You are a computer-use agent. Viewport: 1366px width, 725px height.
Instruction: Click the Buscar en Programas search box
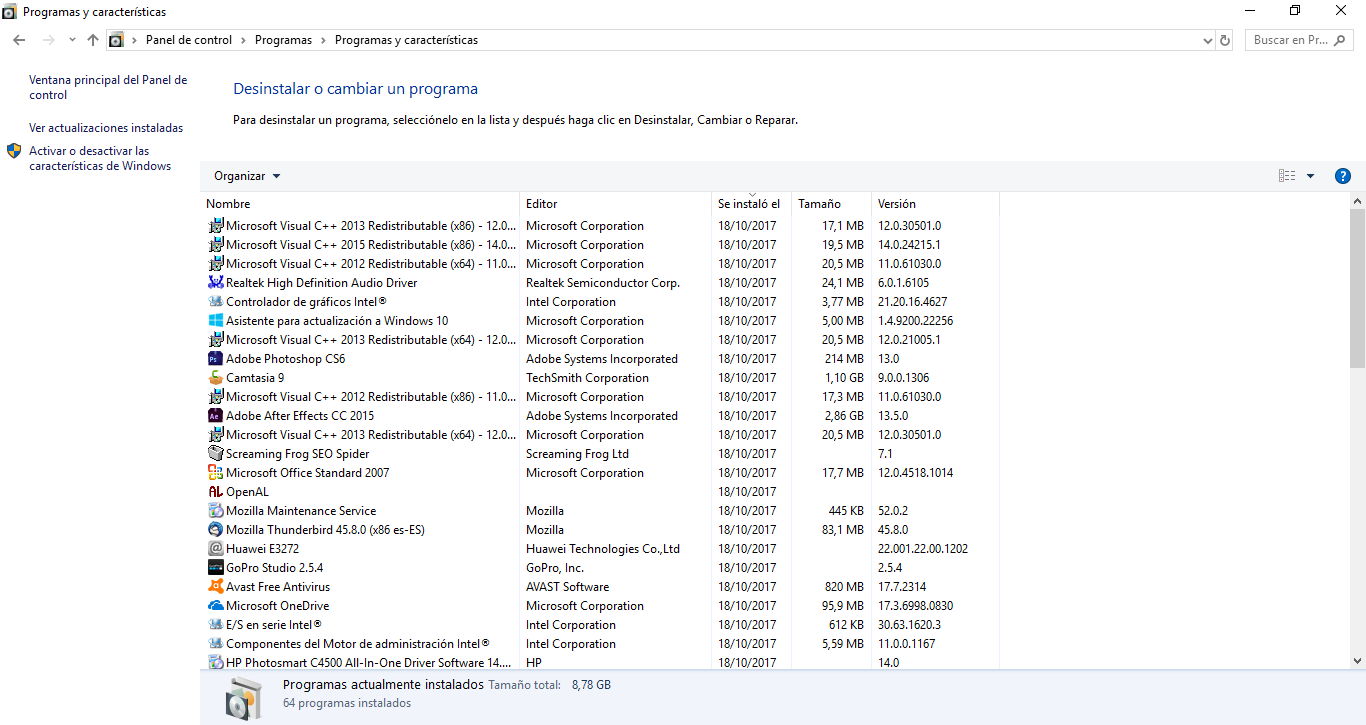(x=1299, y=40)
